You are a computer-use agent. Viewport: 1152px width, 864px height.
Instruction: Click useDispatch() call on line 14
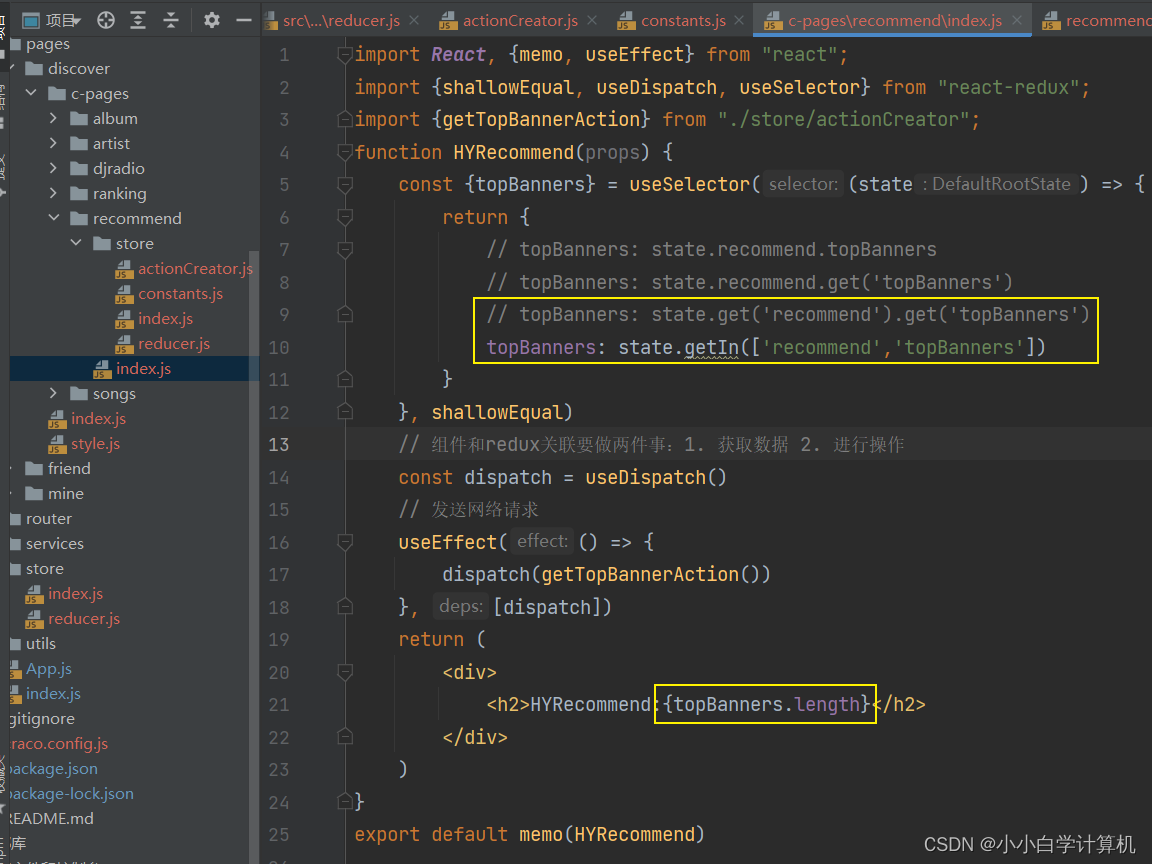pos(655,477)
